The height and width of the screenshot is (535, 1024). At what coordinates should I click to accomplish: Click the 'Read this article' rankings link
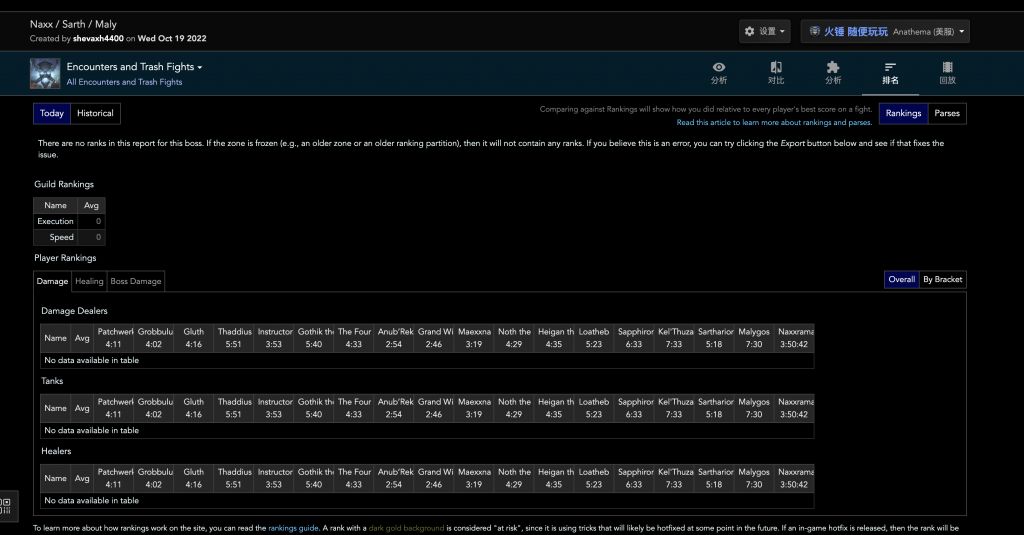(773, 122)
